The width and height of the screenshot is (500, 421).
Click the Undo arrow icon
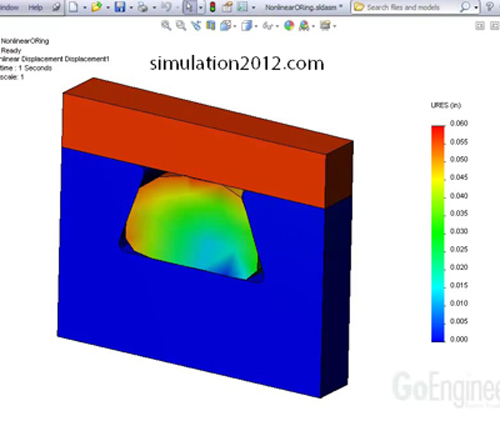166,7
